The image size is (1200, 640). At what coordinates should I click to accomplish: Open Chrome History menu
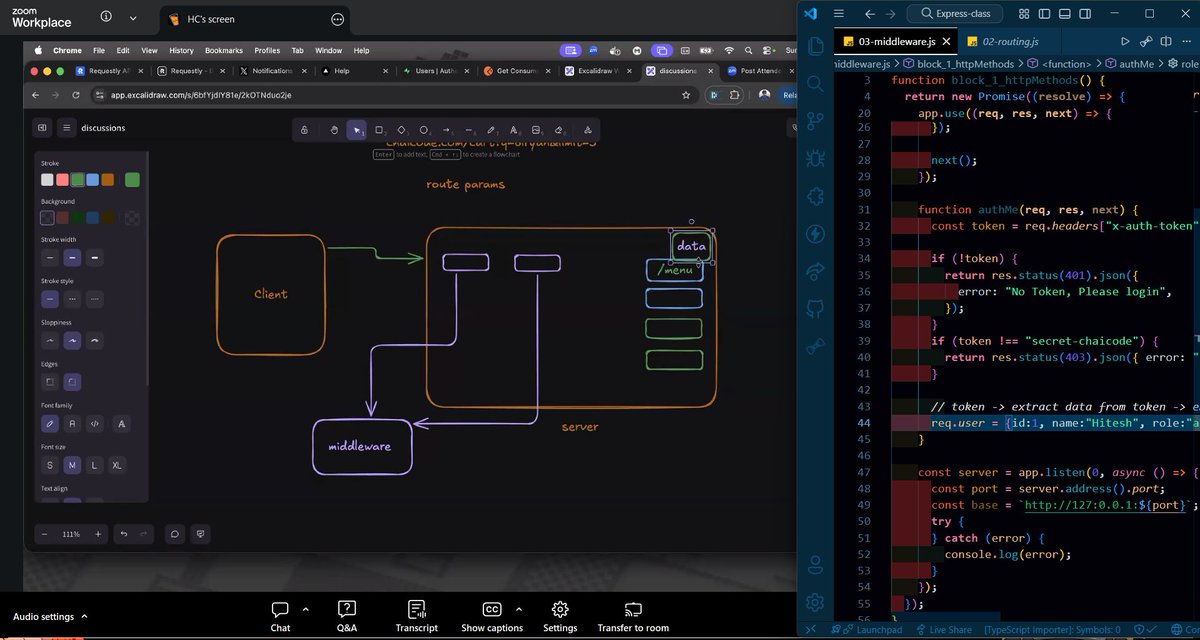click(181, 50)
